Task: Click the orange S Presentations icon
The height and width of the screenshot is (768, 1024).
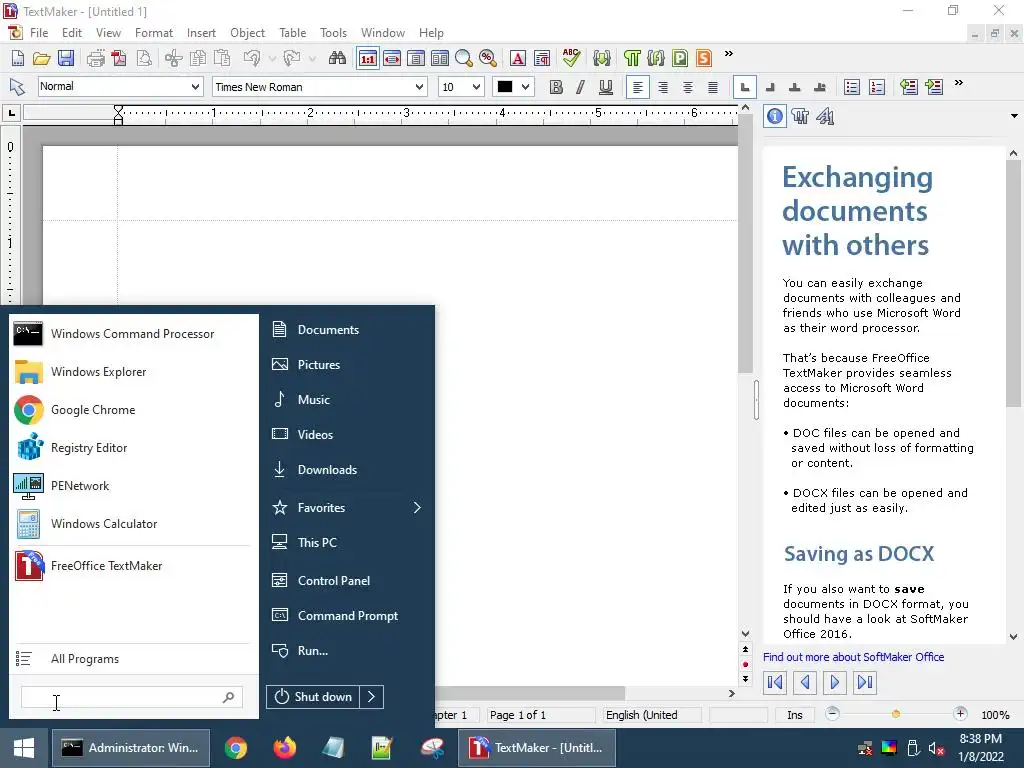Action: [x=703, y=58]
